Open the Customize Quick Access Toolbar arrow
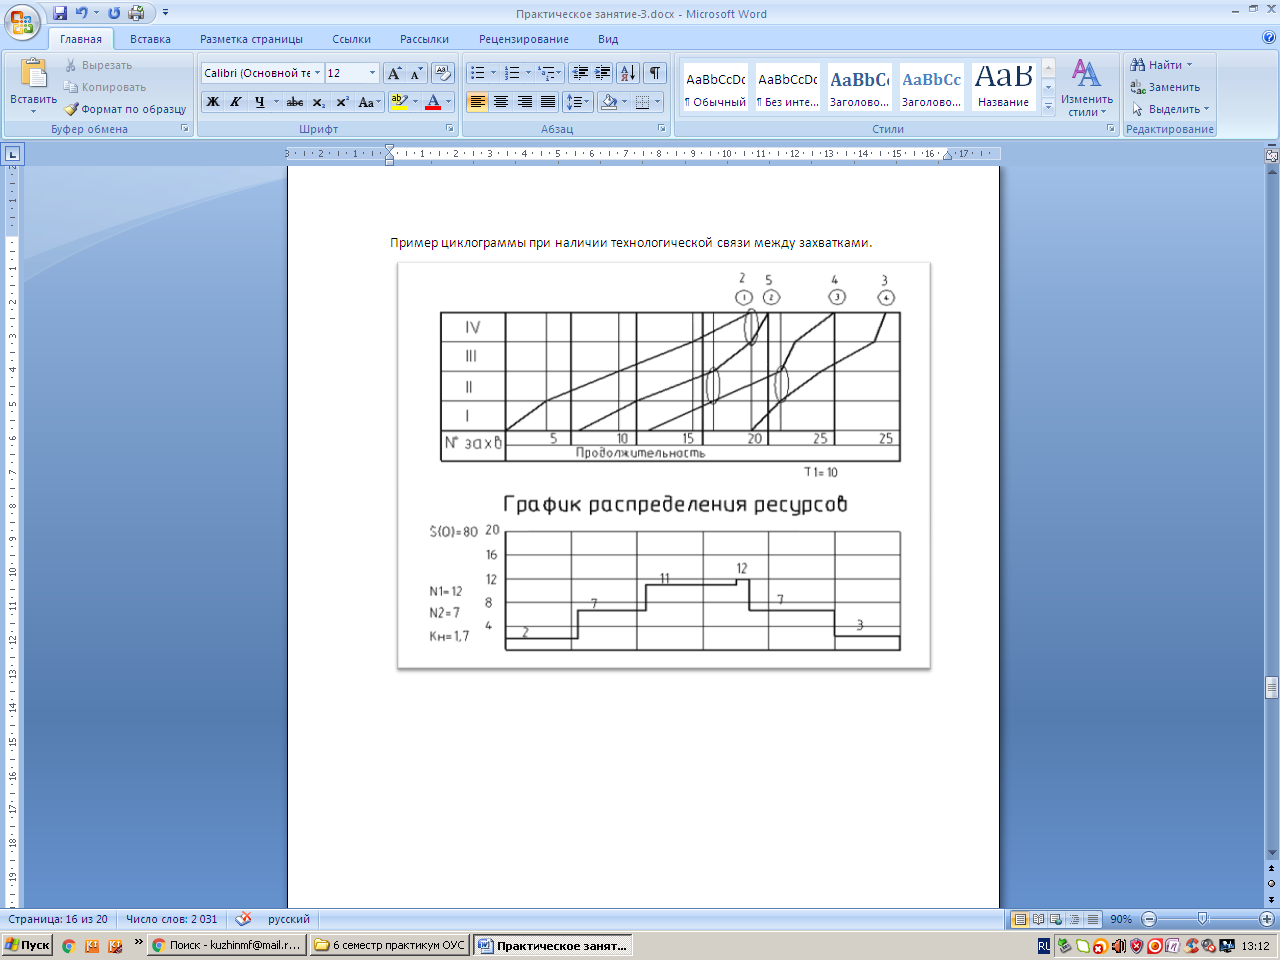1280x960 pixels. [x=166, y=13]
